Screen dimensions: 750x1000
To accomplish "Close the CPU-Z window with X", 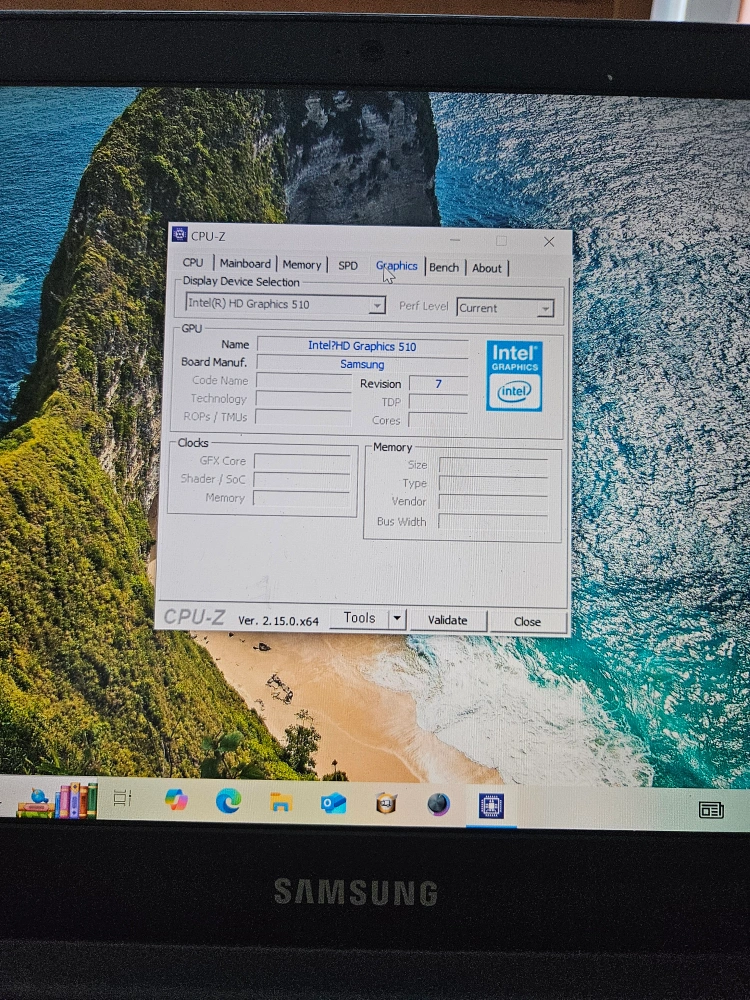I will coord(548,242).
